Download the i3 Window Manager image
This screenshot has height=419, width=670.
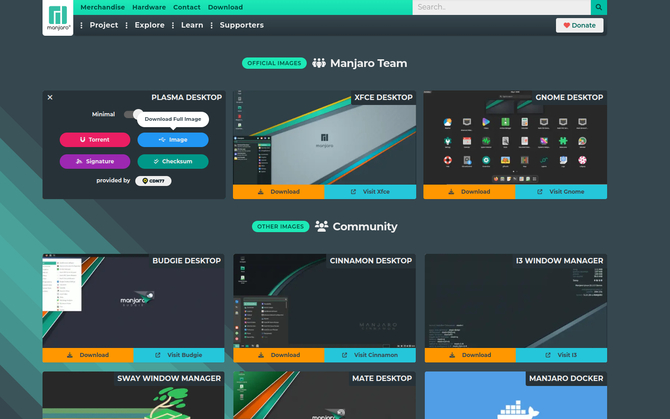click(x=470, y=355)
